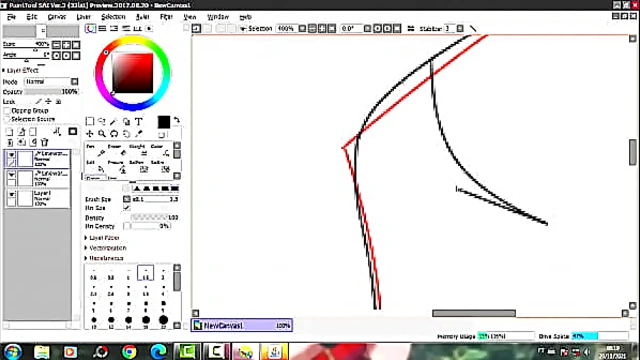Click the canvas horizontal scrollbar thumb
640x360 pixels.
click(474, 313)
